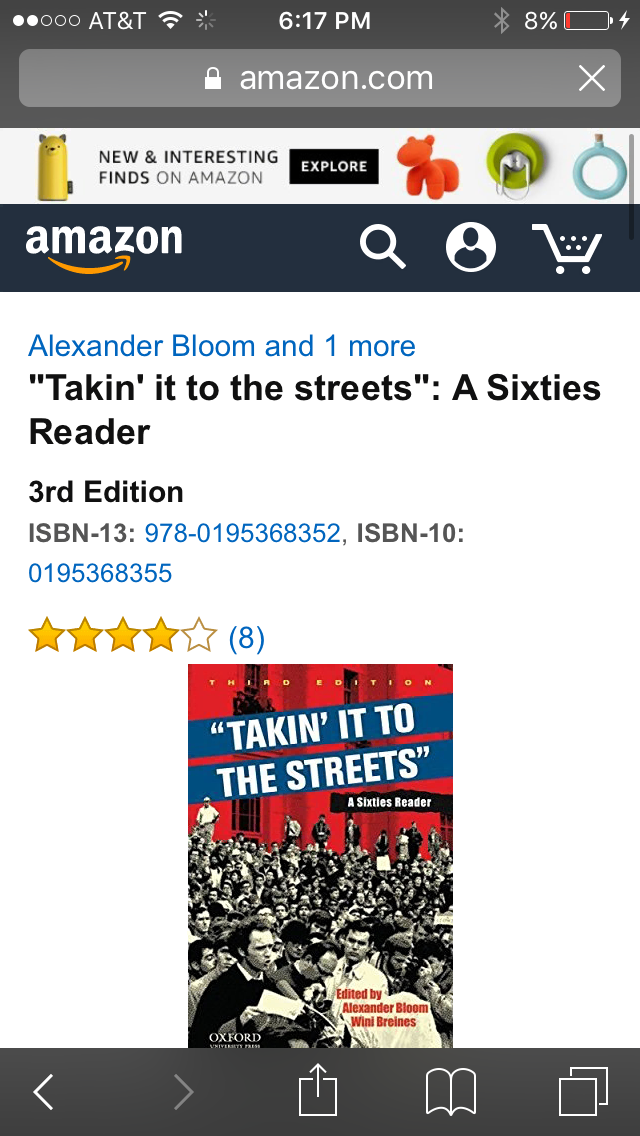640x1136 pixels.
Task: Open the account profile icon
Action: 470,247
